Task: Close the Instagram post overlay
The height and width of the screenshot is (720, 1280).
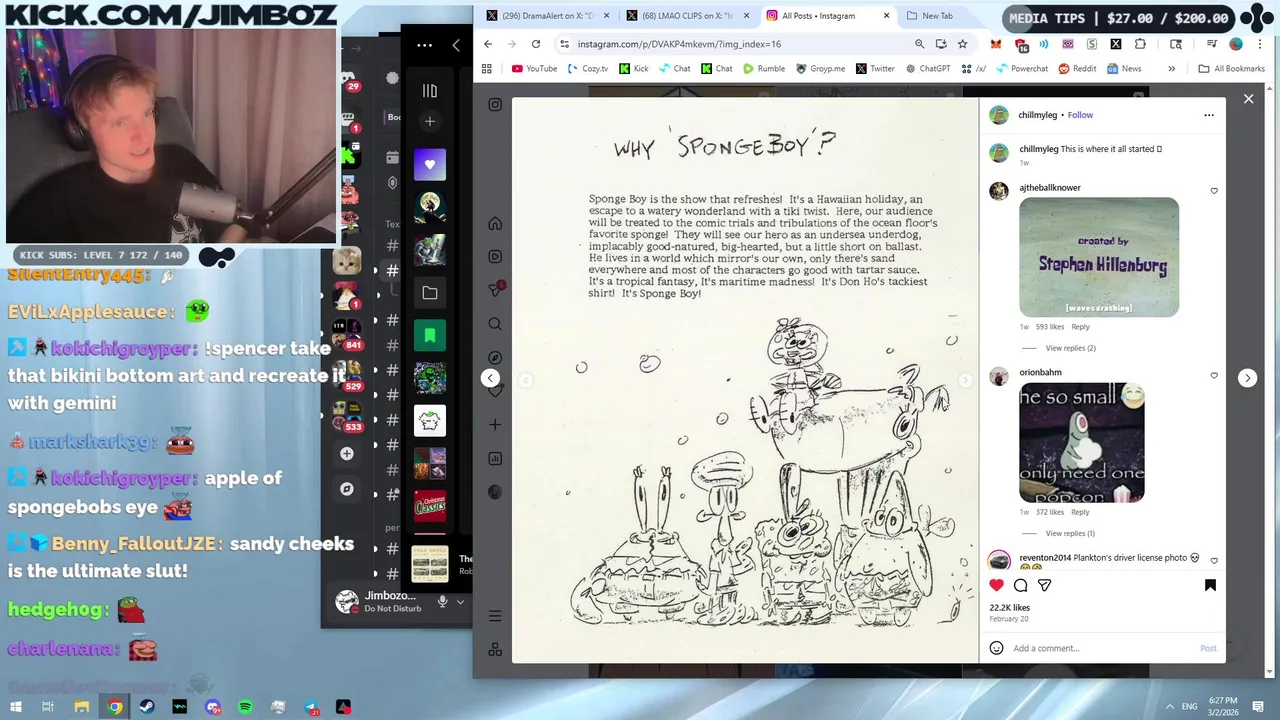Action: pos(1248,99)
